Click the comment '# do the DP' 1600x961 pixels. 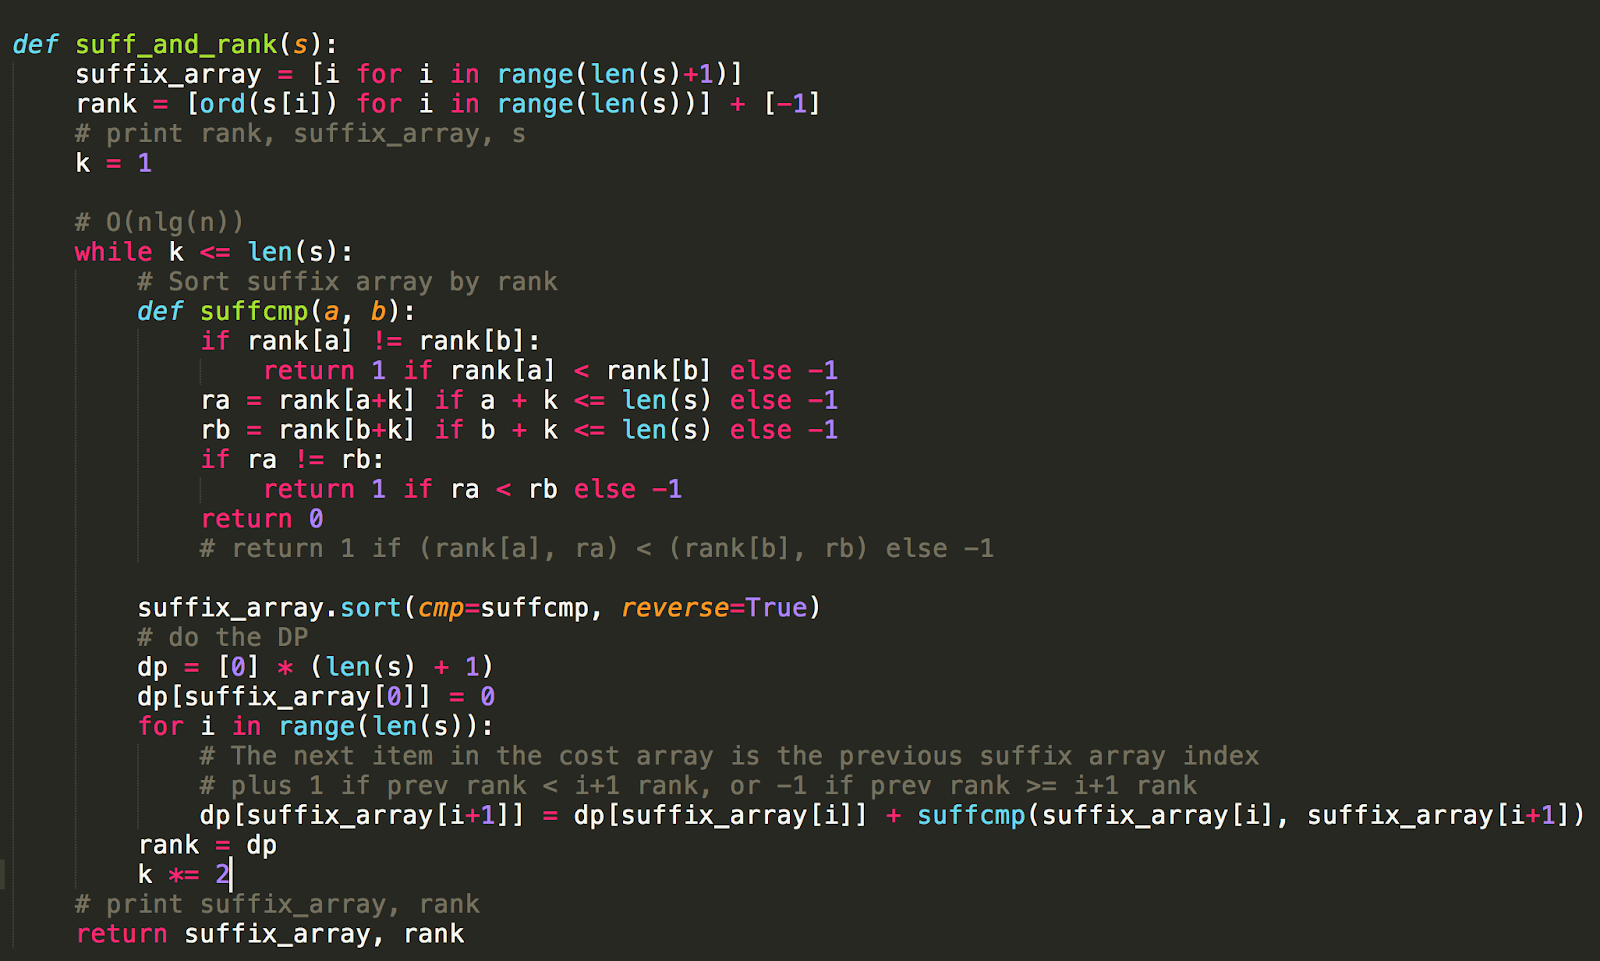(x=223, y=638)
